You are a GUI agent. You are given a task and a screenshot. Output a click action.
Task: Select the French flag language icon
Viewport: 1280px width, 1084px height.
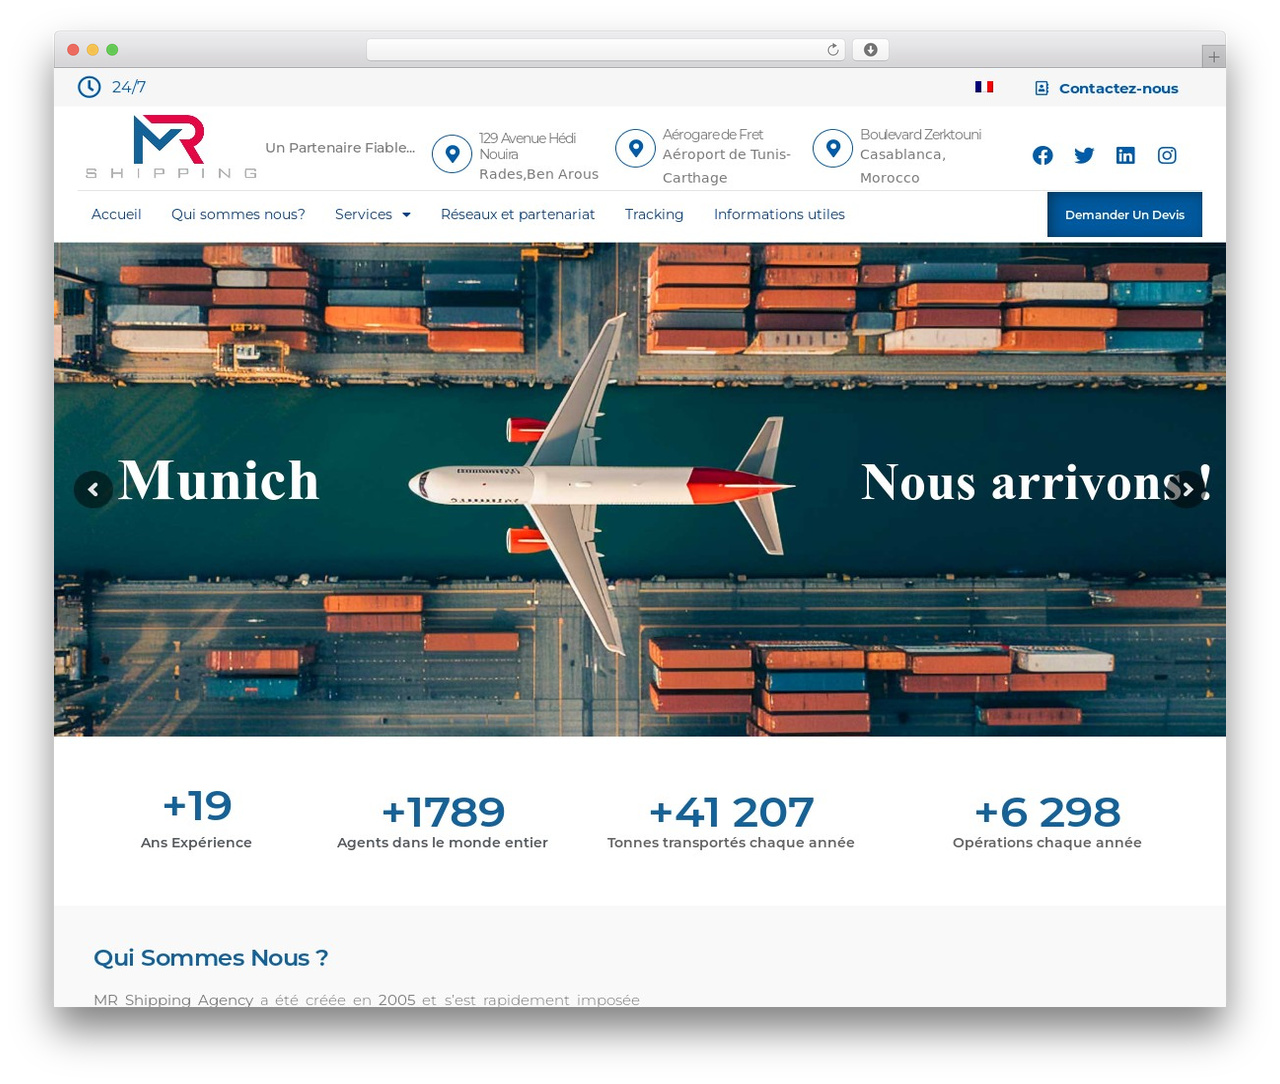pos(984,87)
